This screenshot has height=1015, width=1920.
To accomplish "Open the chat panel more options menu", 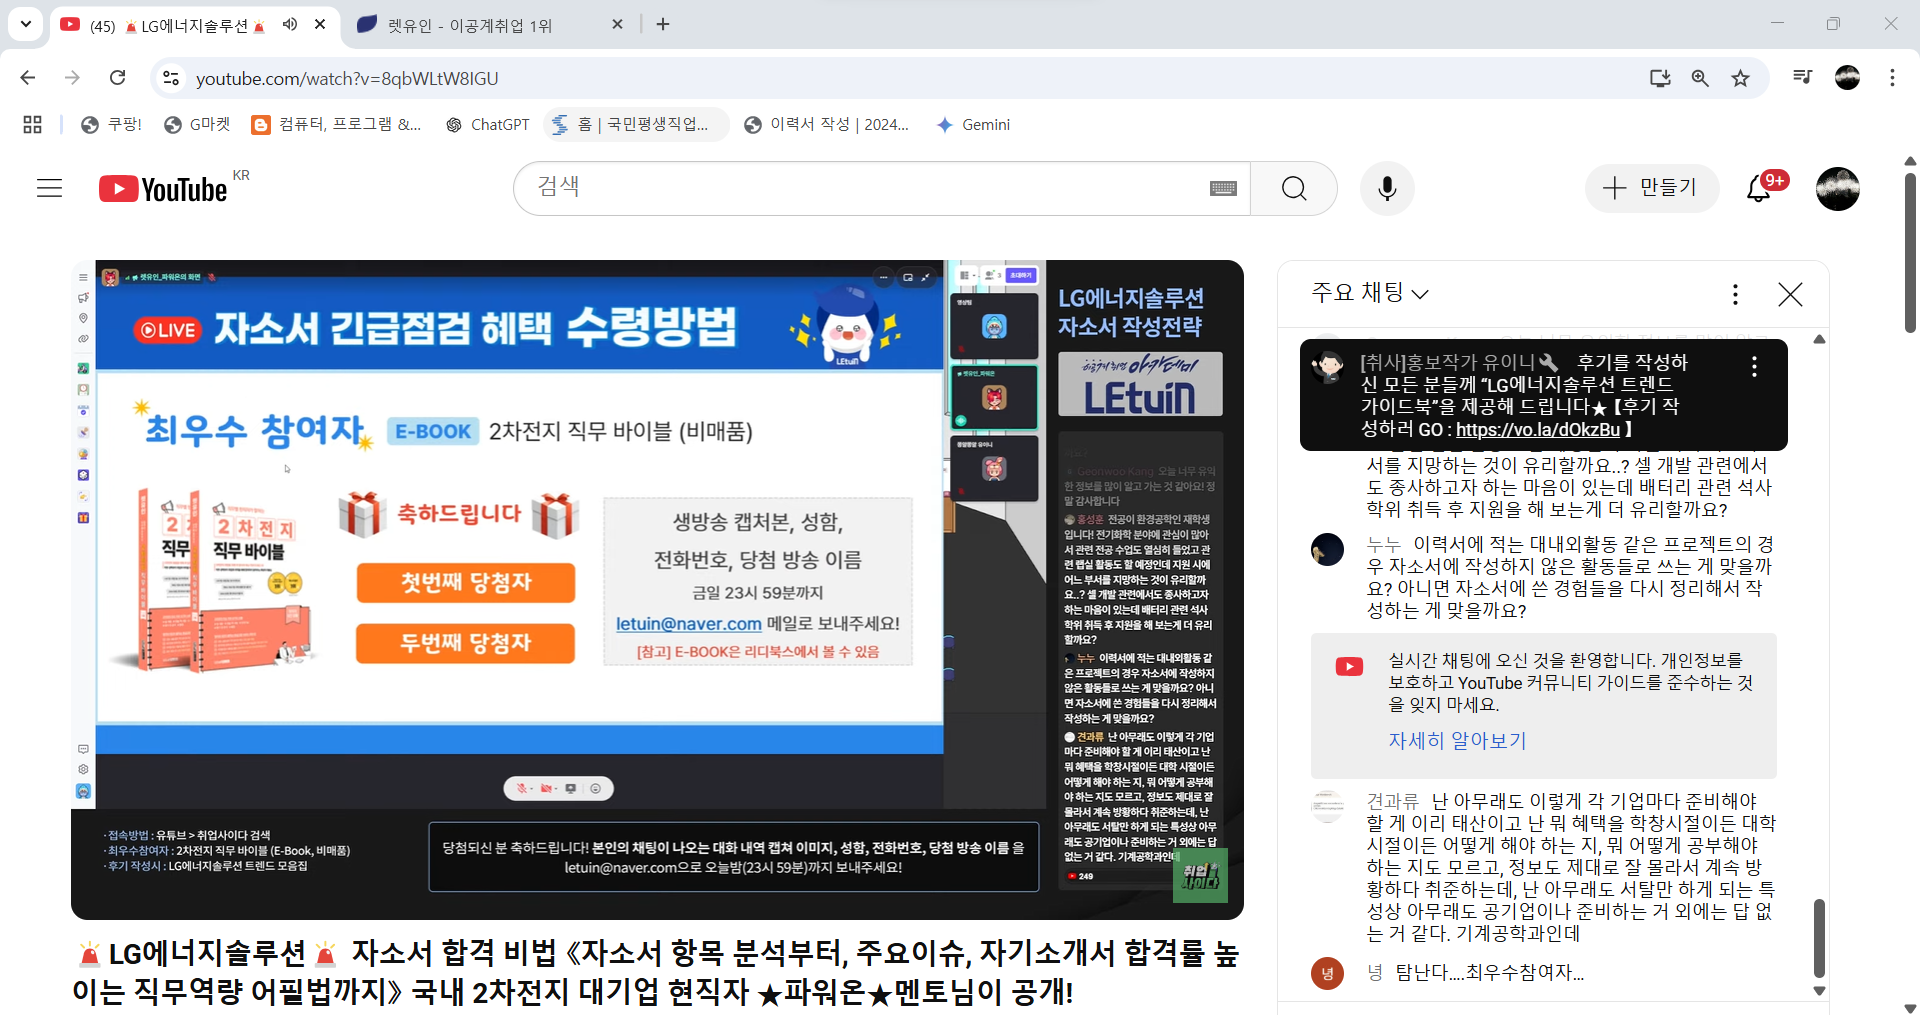I will (x=1735, y=294).
